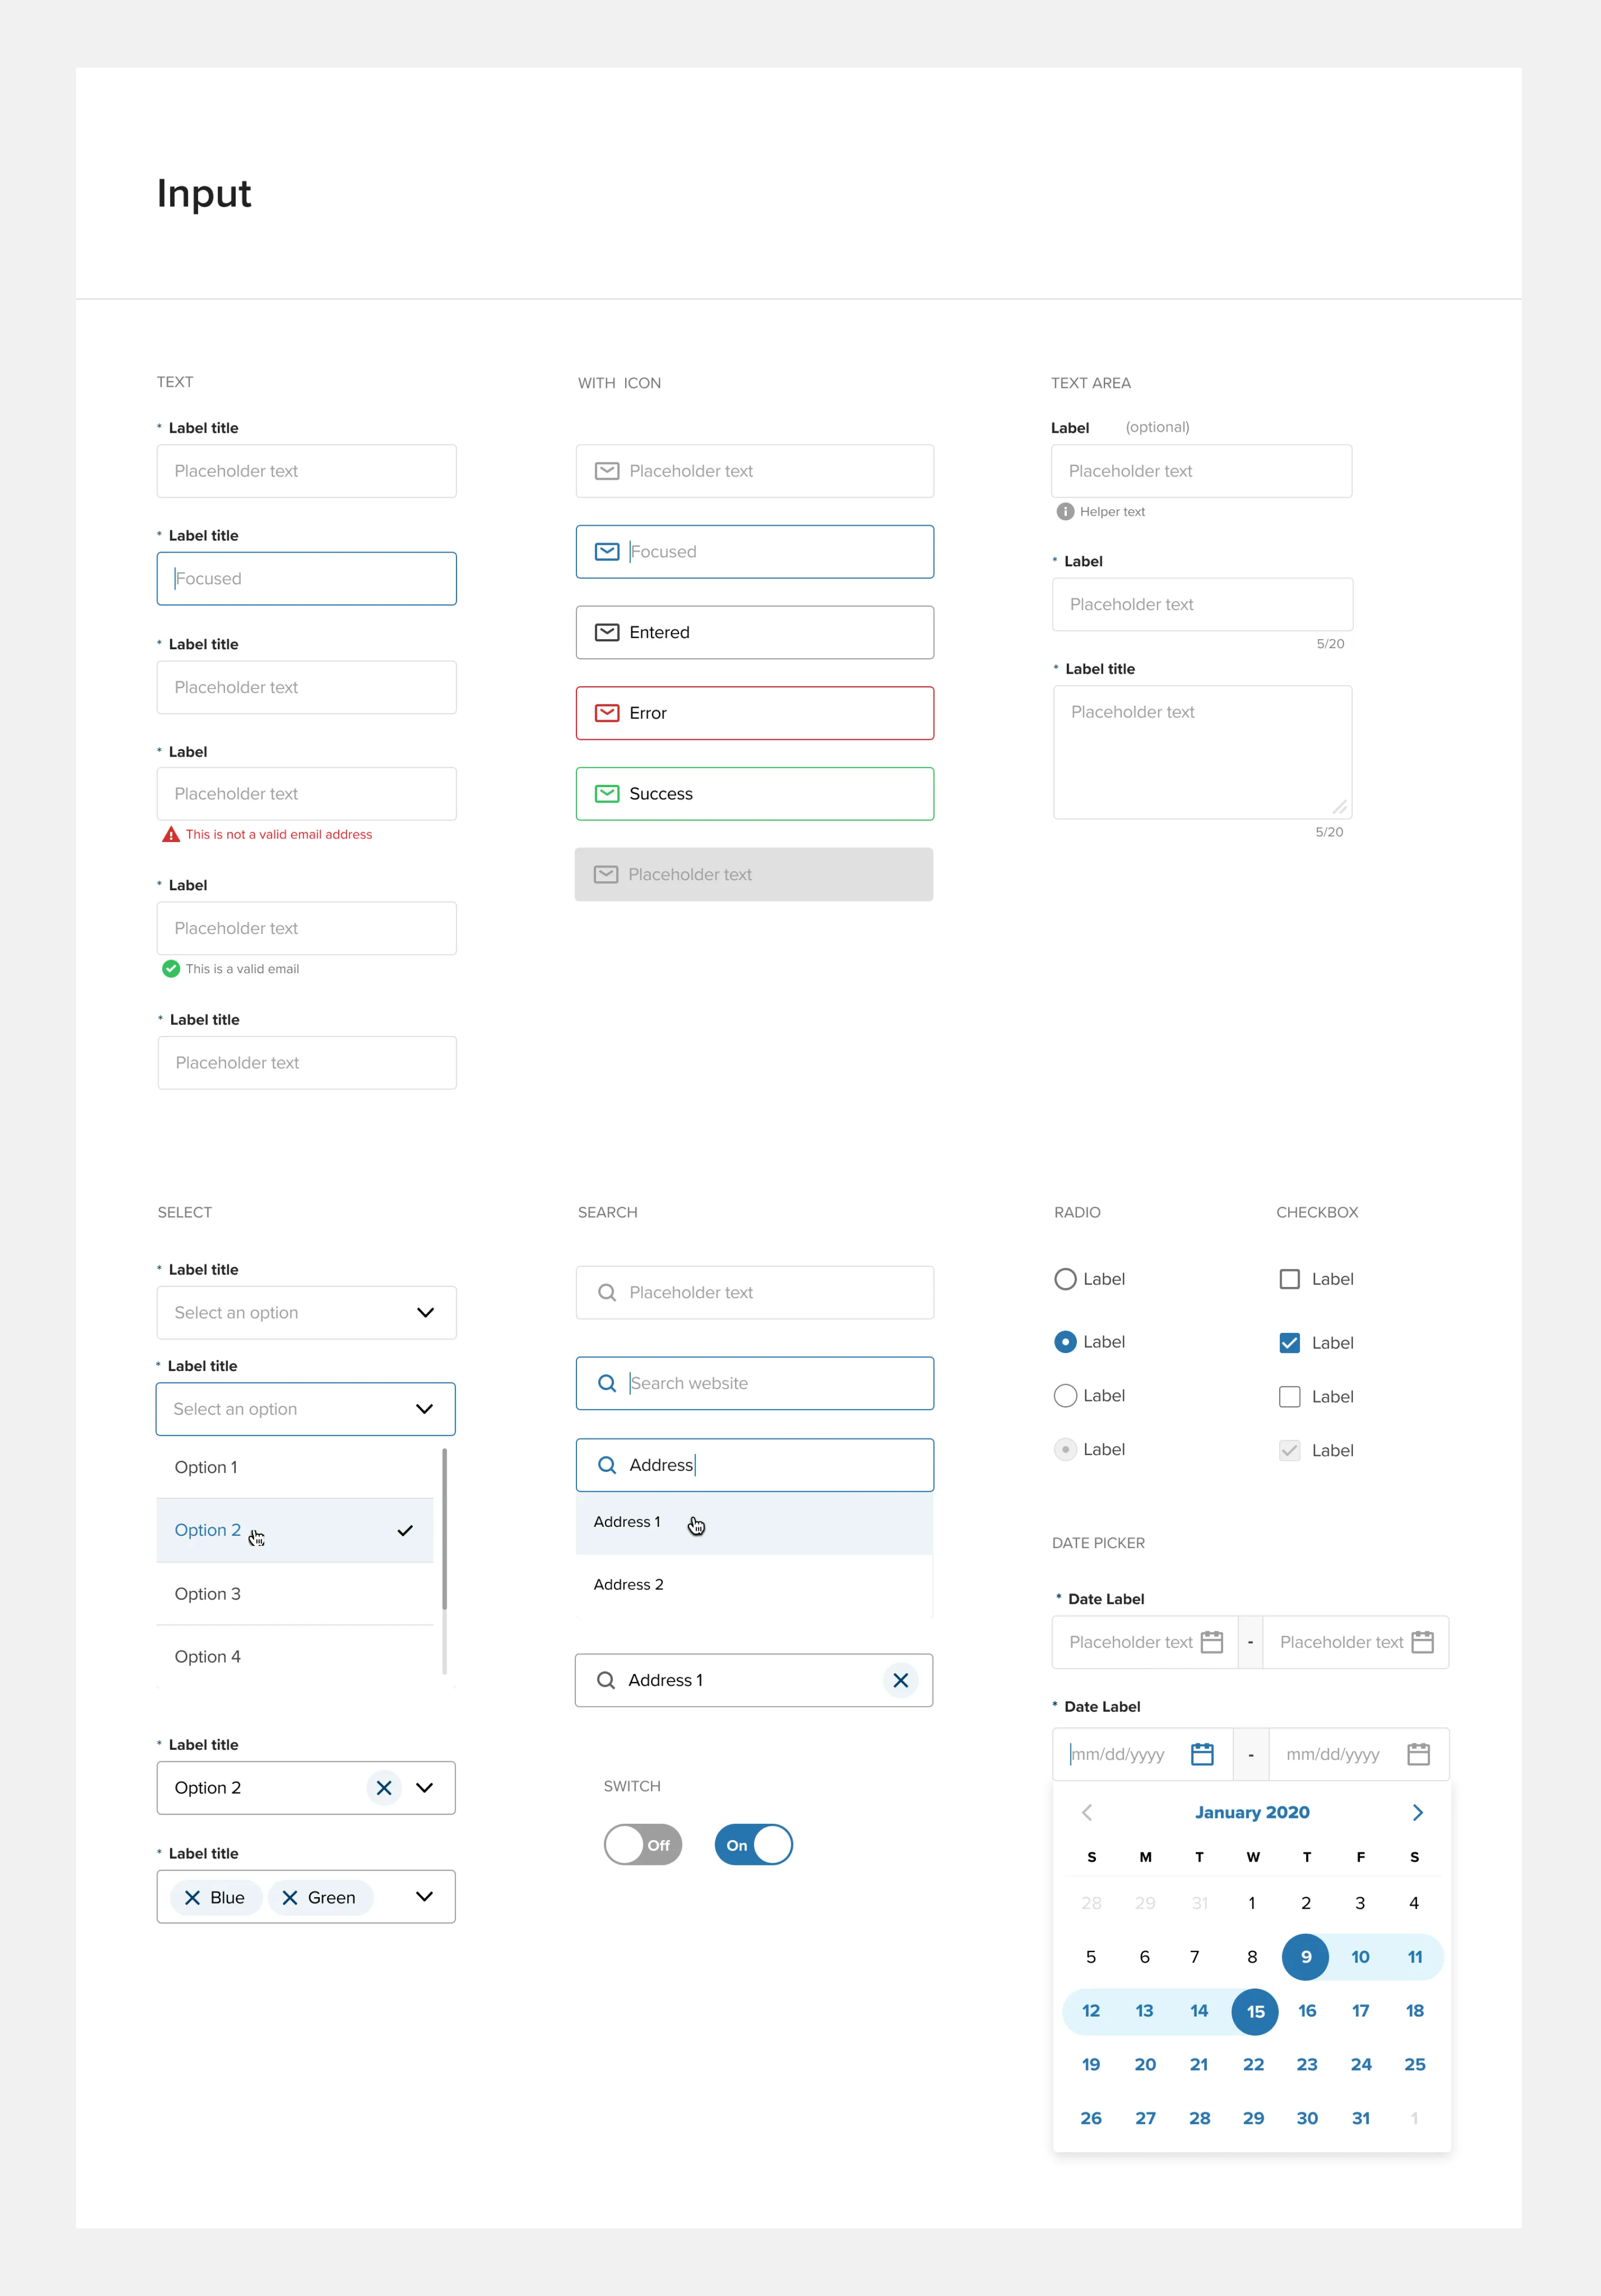Expand the Option 2 select chevron
1601x2296 pixels.
pyautogui.click(x=424, y=1788)
